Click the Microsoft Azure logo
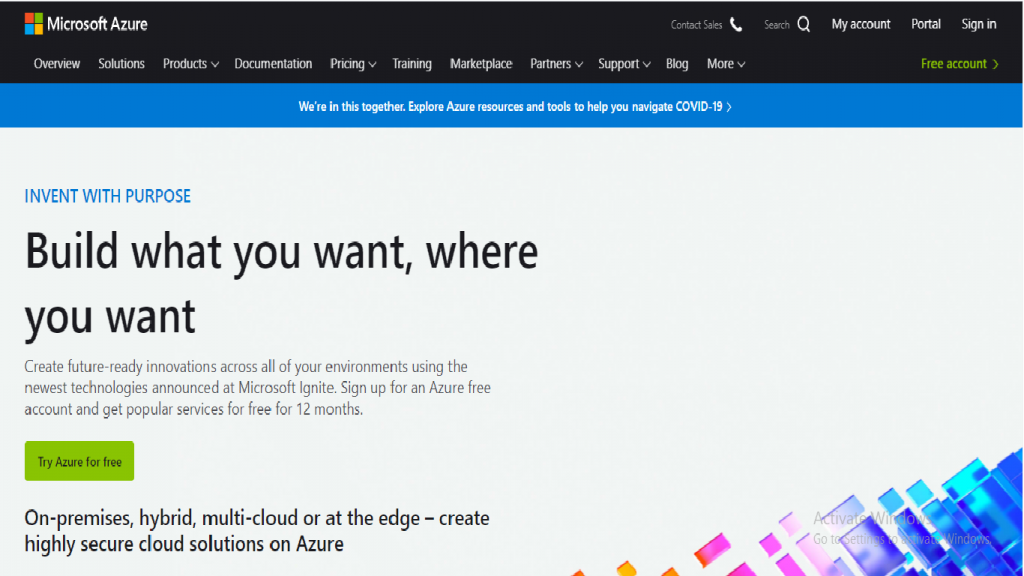The image size is (1024, 576). 86,24
